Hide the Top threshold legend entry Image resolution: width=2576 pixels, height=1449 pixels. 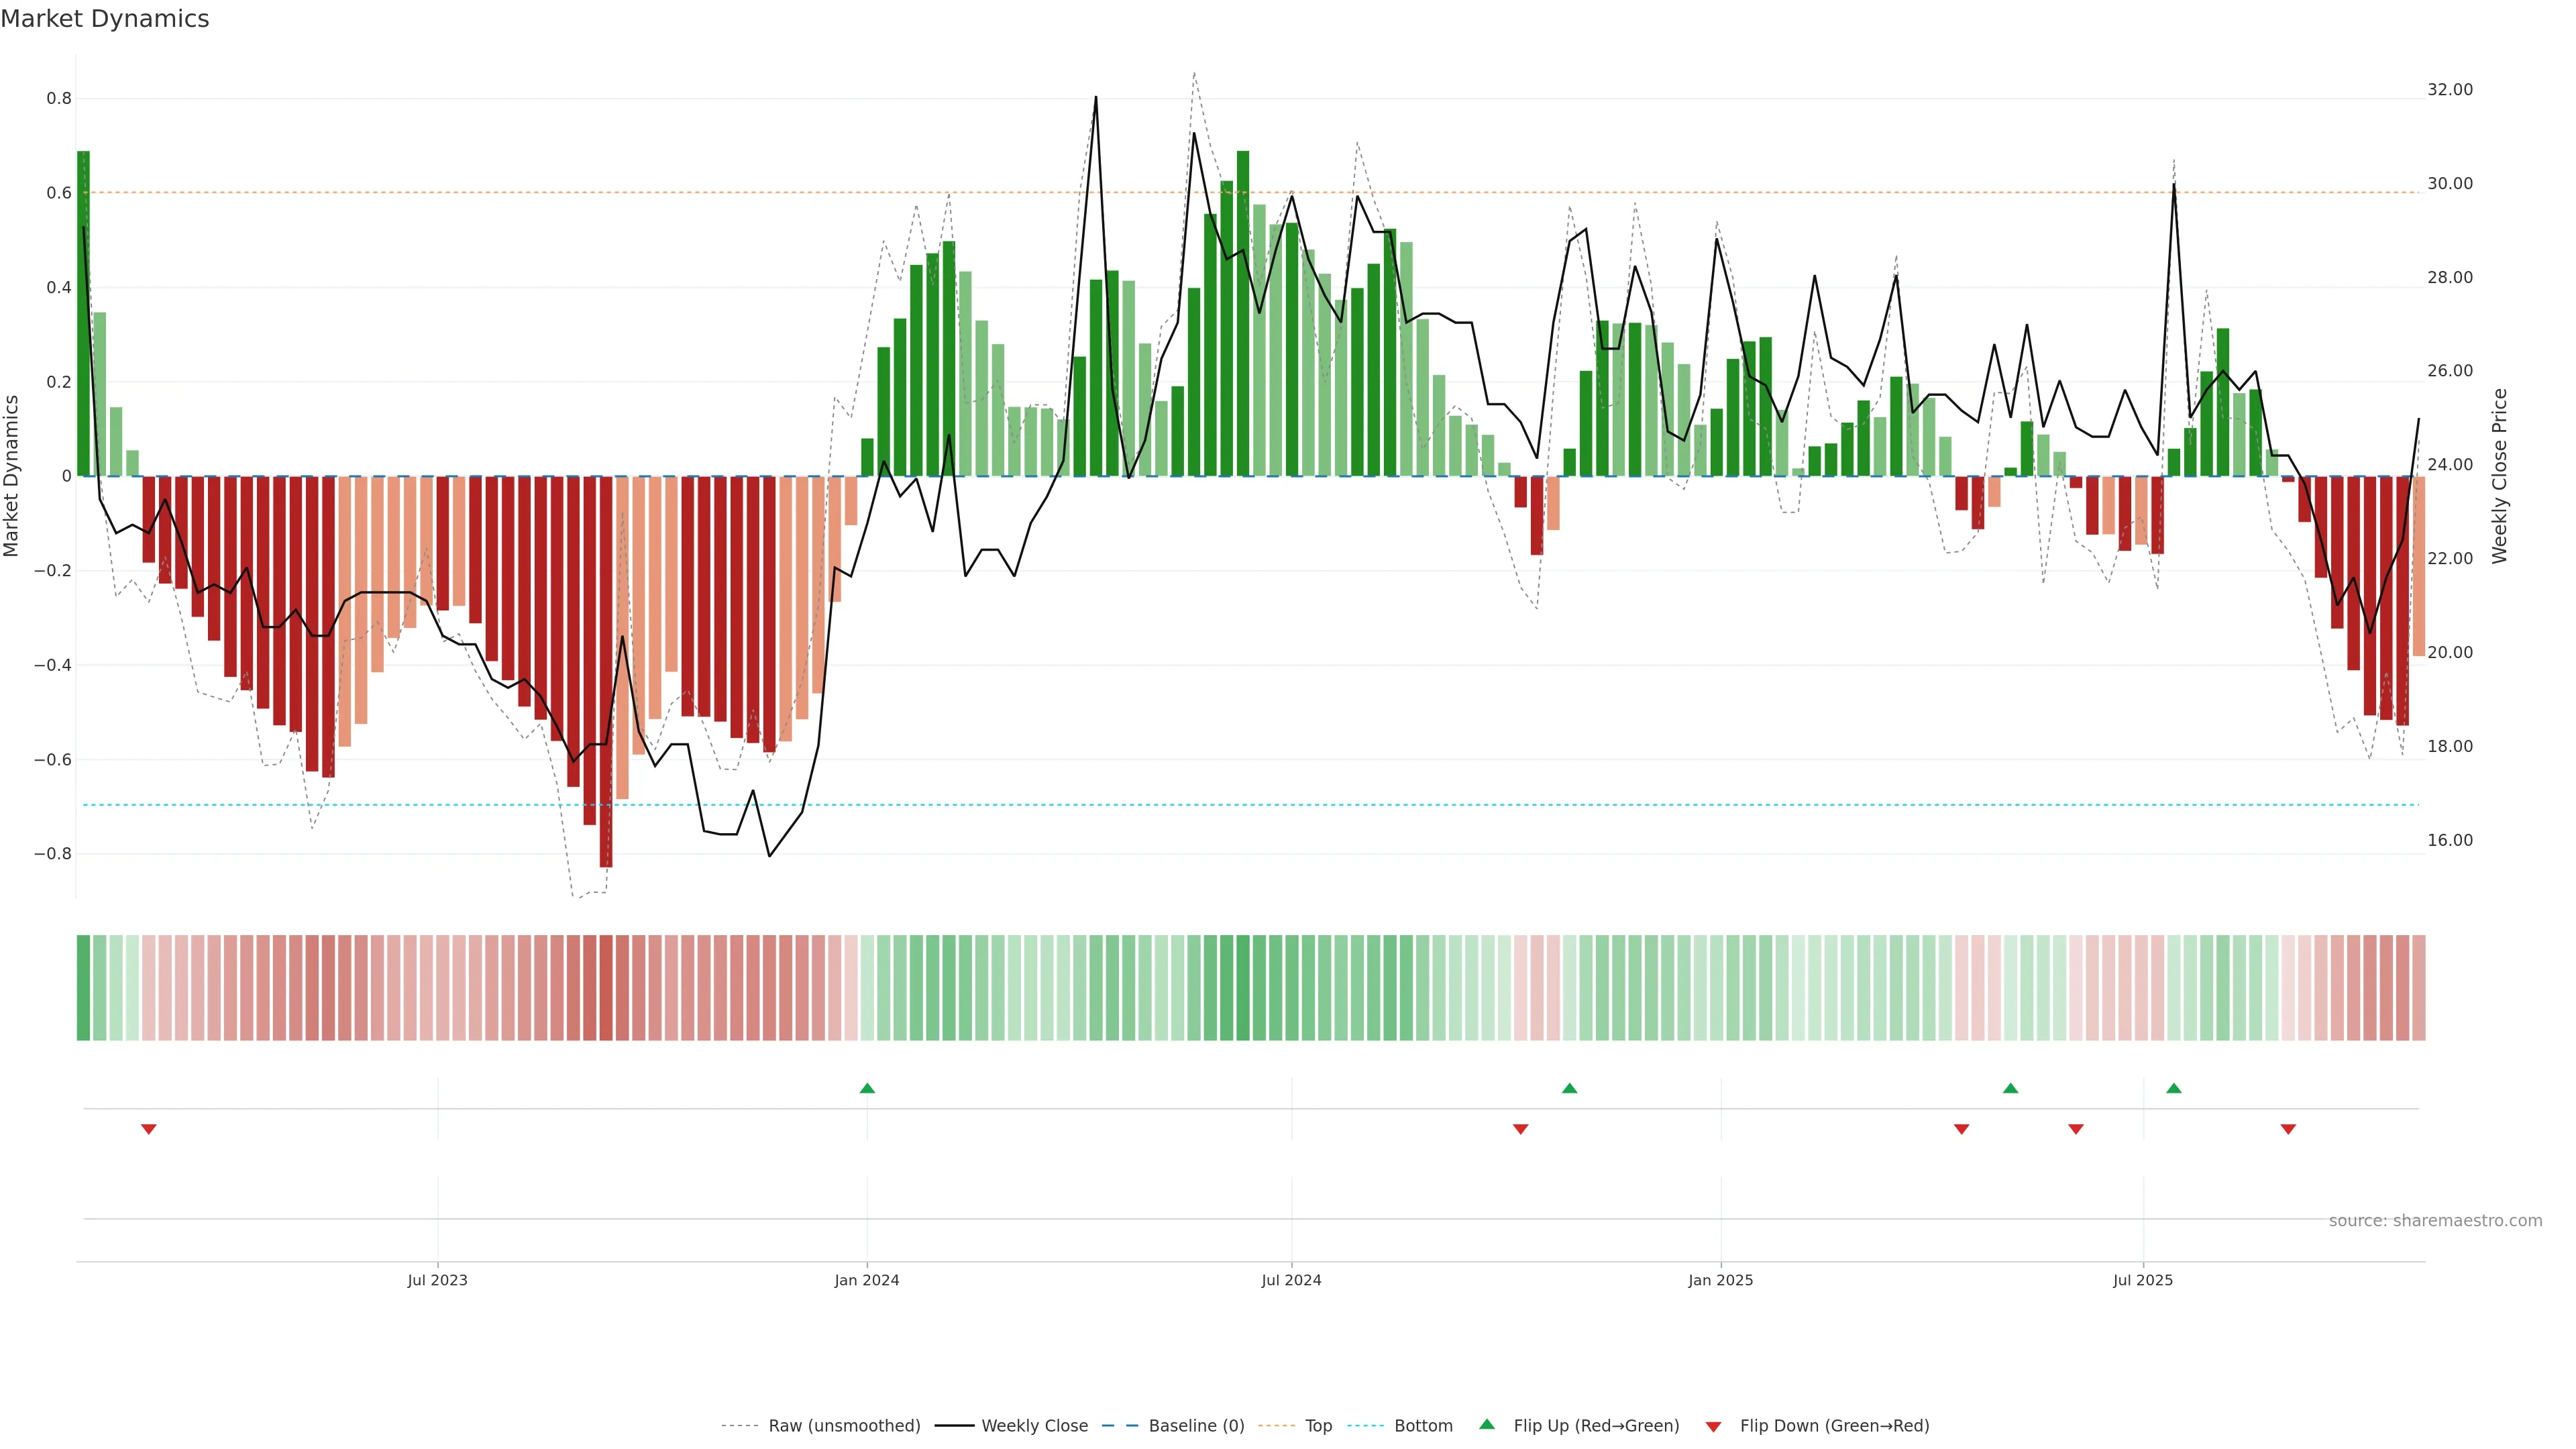1318,1426
